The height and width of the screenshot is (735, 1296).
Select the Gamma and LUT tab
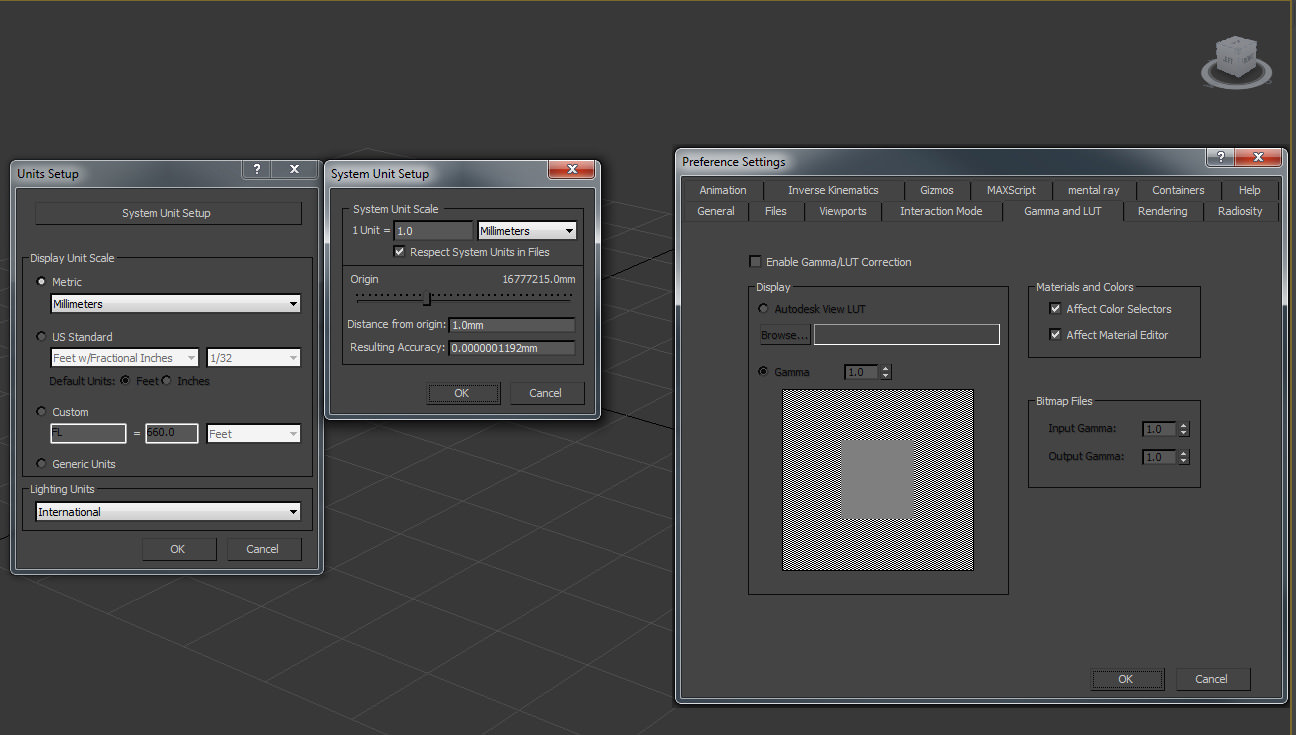[x=1063, y=211]
